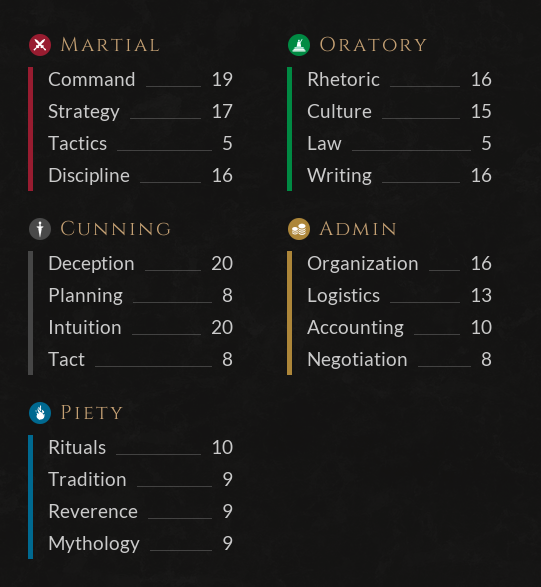Click the Command skill row
The height and width of the screenshot is (587, 541).
(140, 79)
